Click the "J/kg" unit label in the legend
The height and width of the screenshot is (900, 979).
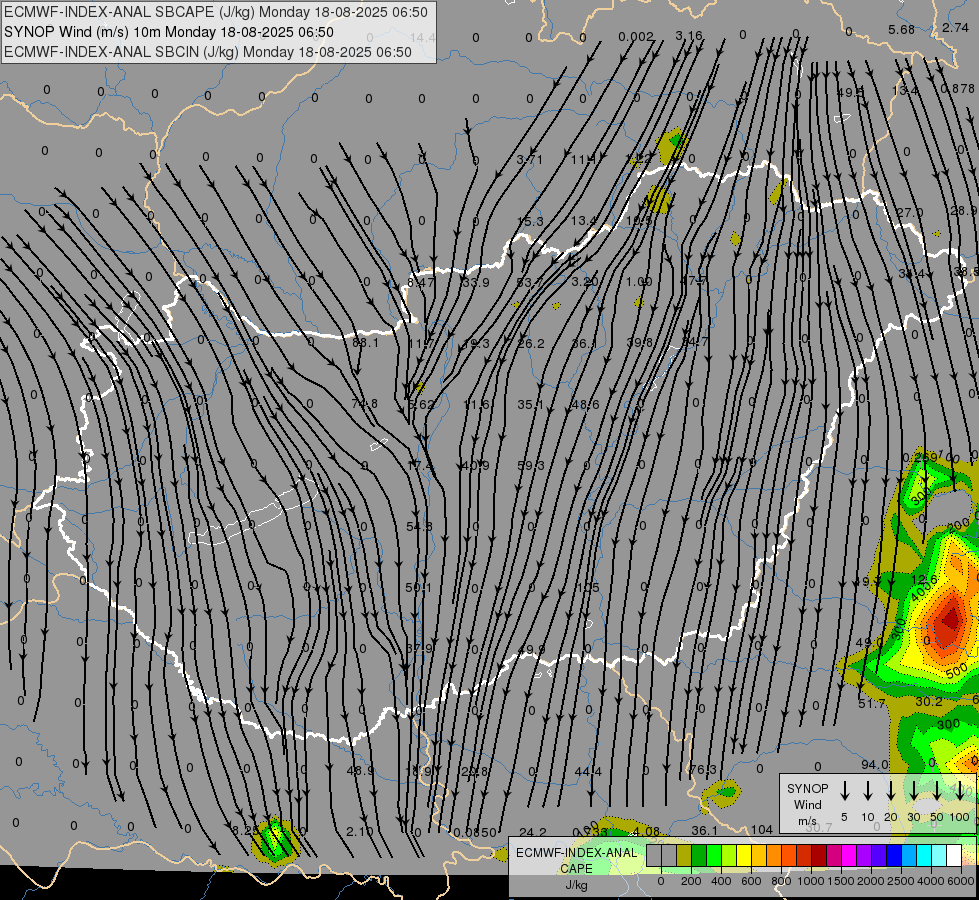tap(576, 884)
